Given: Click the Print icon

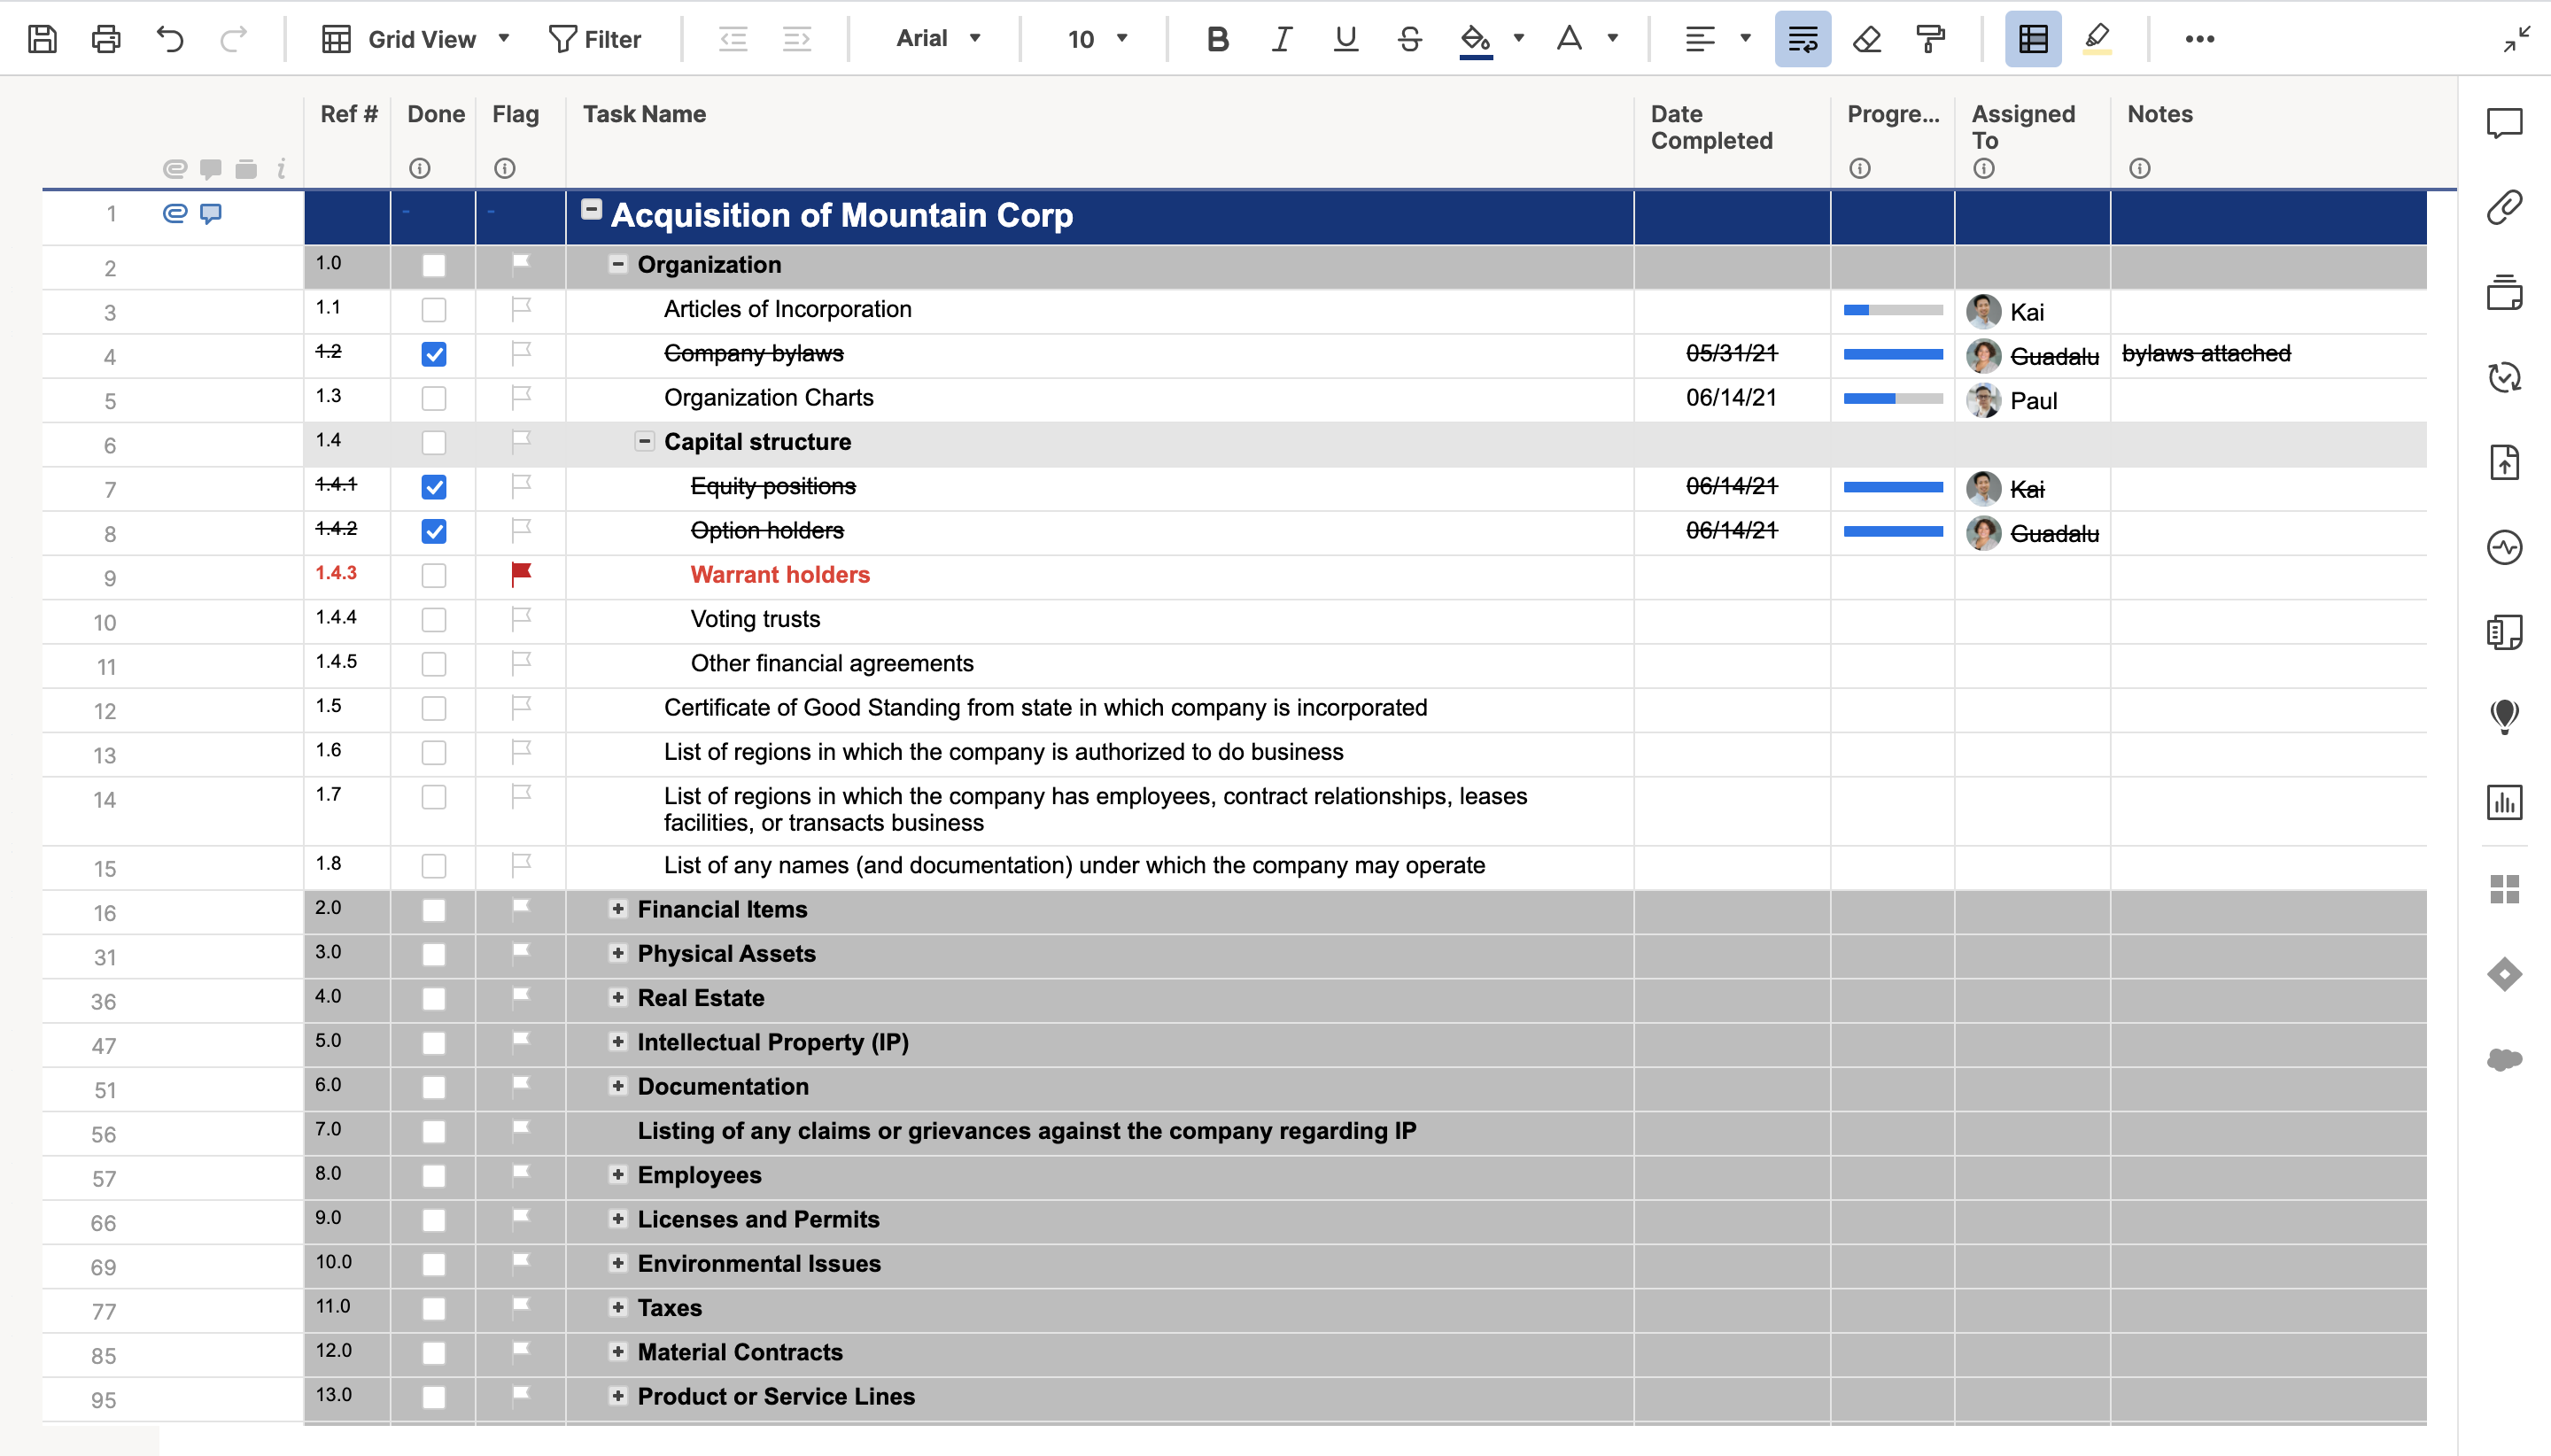Looking at the screenshot, I should coord(106,39).
